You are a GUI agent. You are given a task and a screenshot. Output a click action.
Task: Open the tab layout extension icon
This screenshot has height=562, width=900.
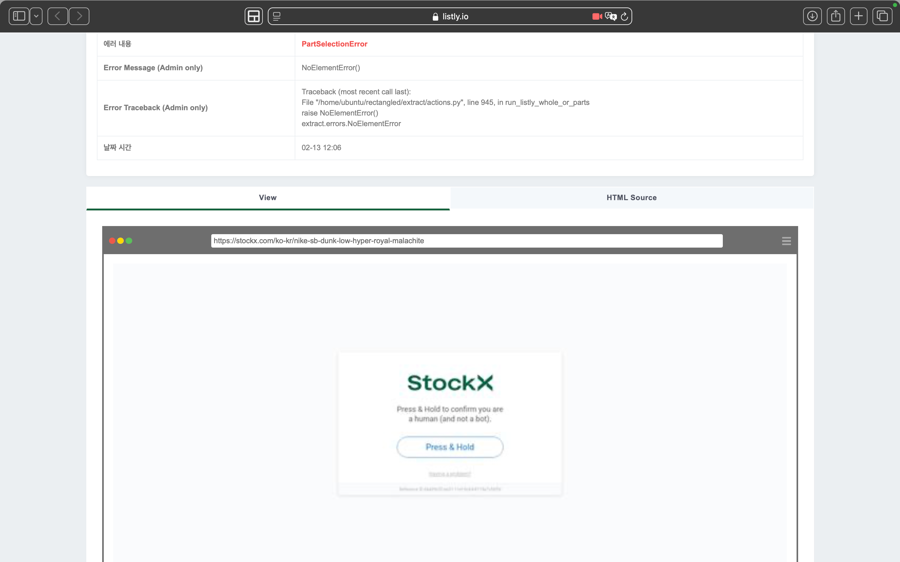click(x=254, y=16)
